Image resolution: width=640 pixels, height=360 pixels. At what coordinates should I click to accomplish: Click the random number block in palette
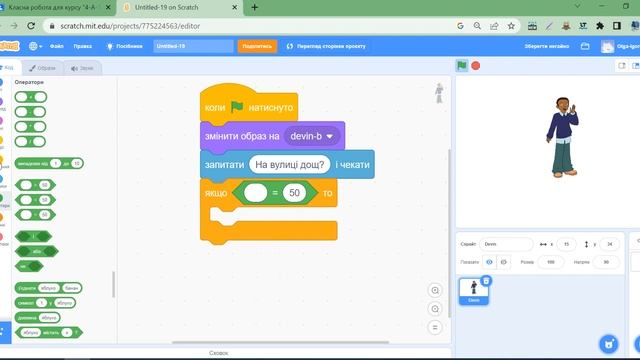49,163
